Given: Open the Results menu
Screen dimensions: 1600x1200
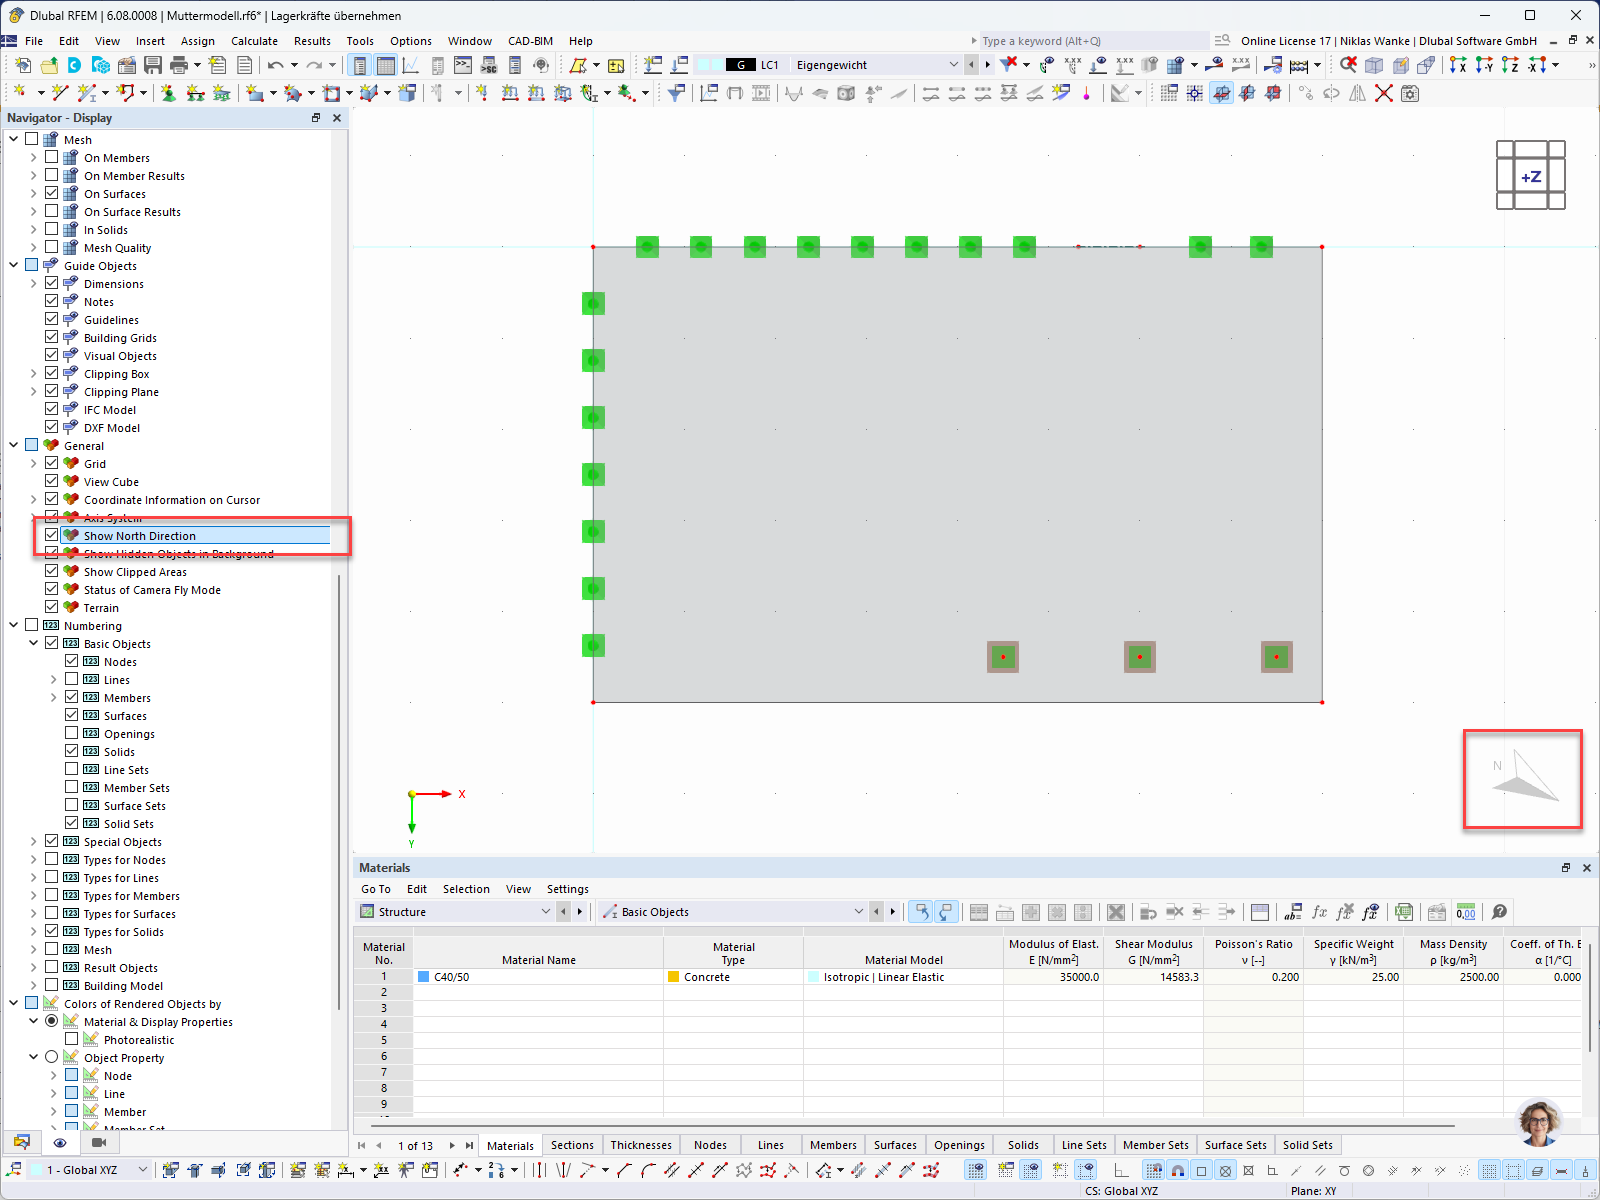Looking at the screenshot, I should 312,41.
